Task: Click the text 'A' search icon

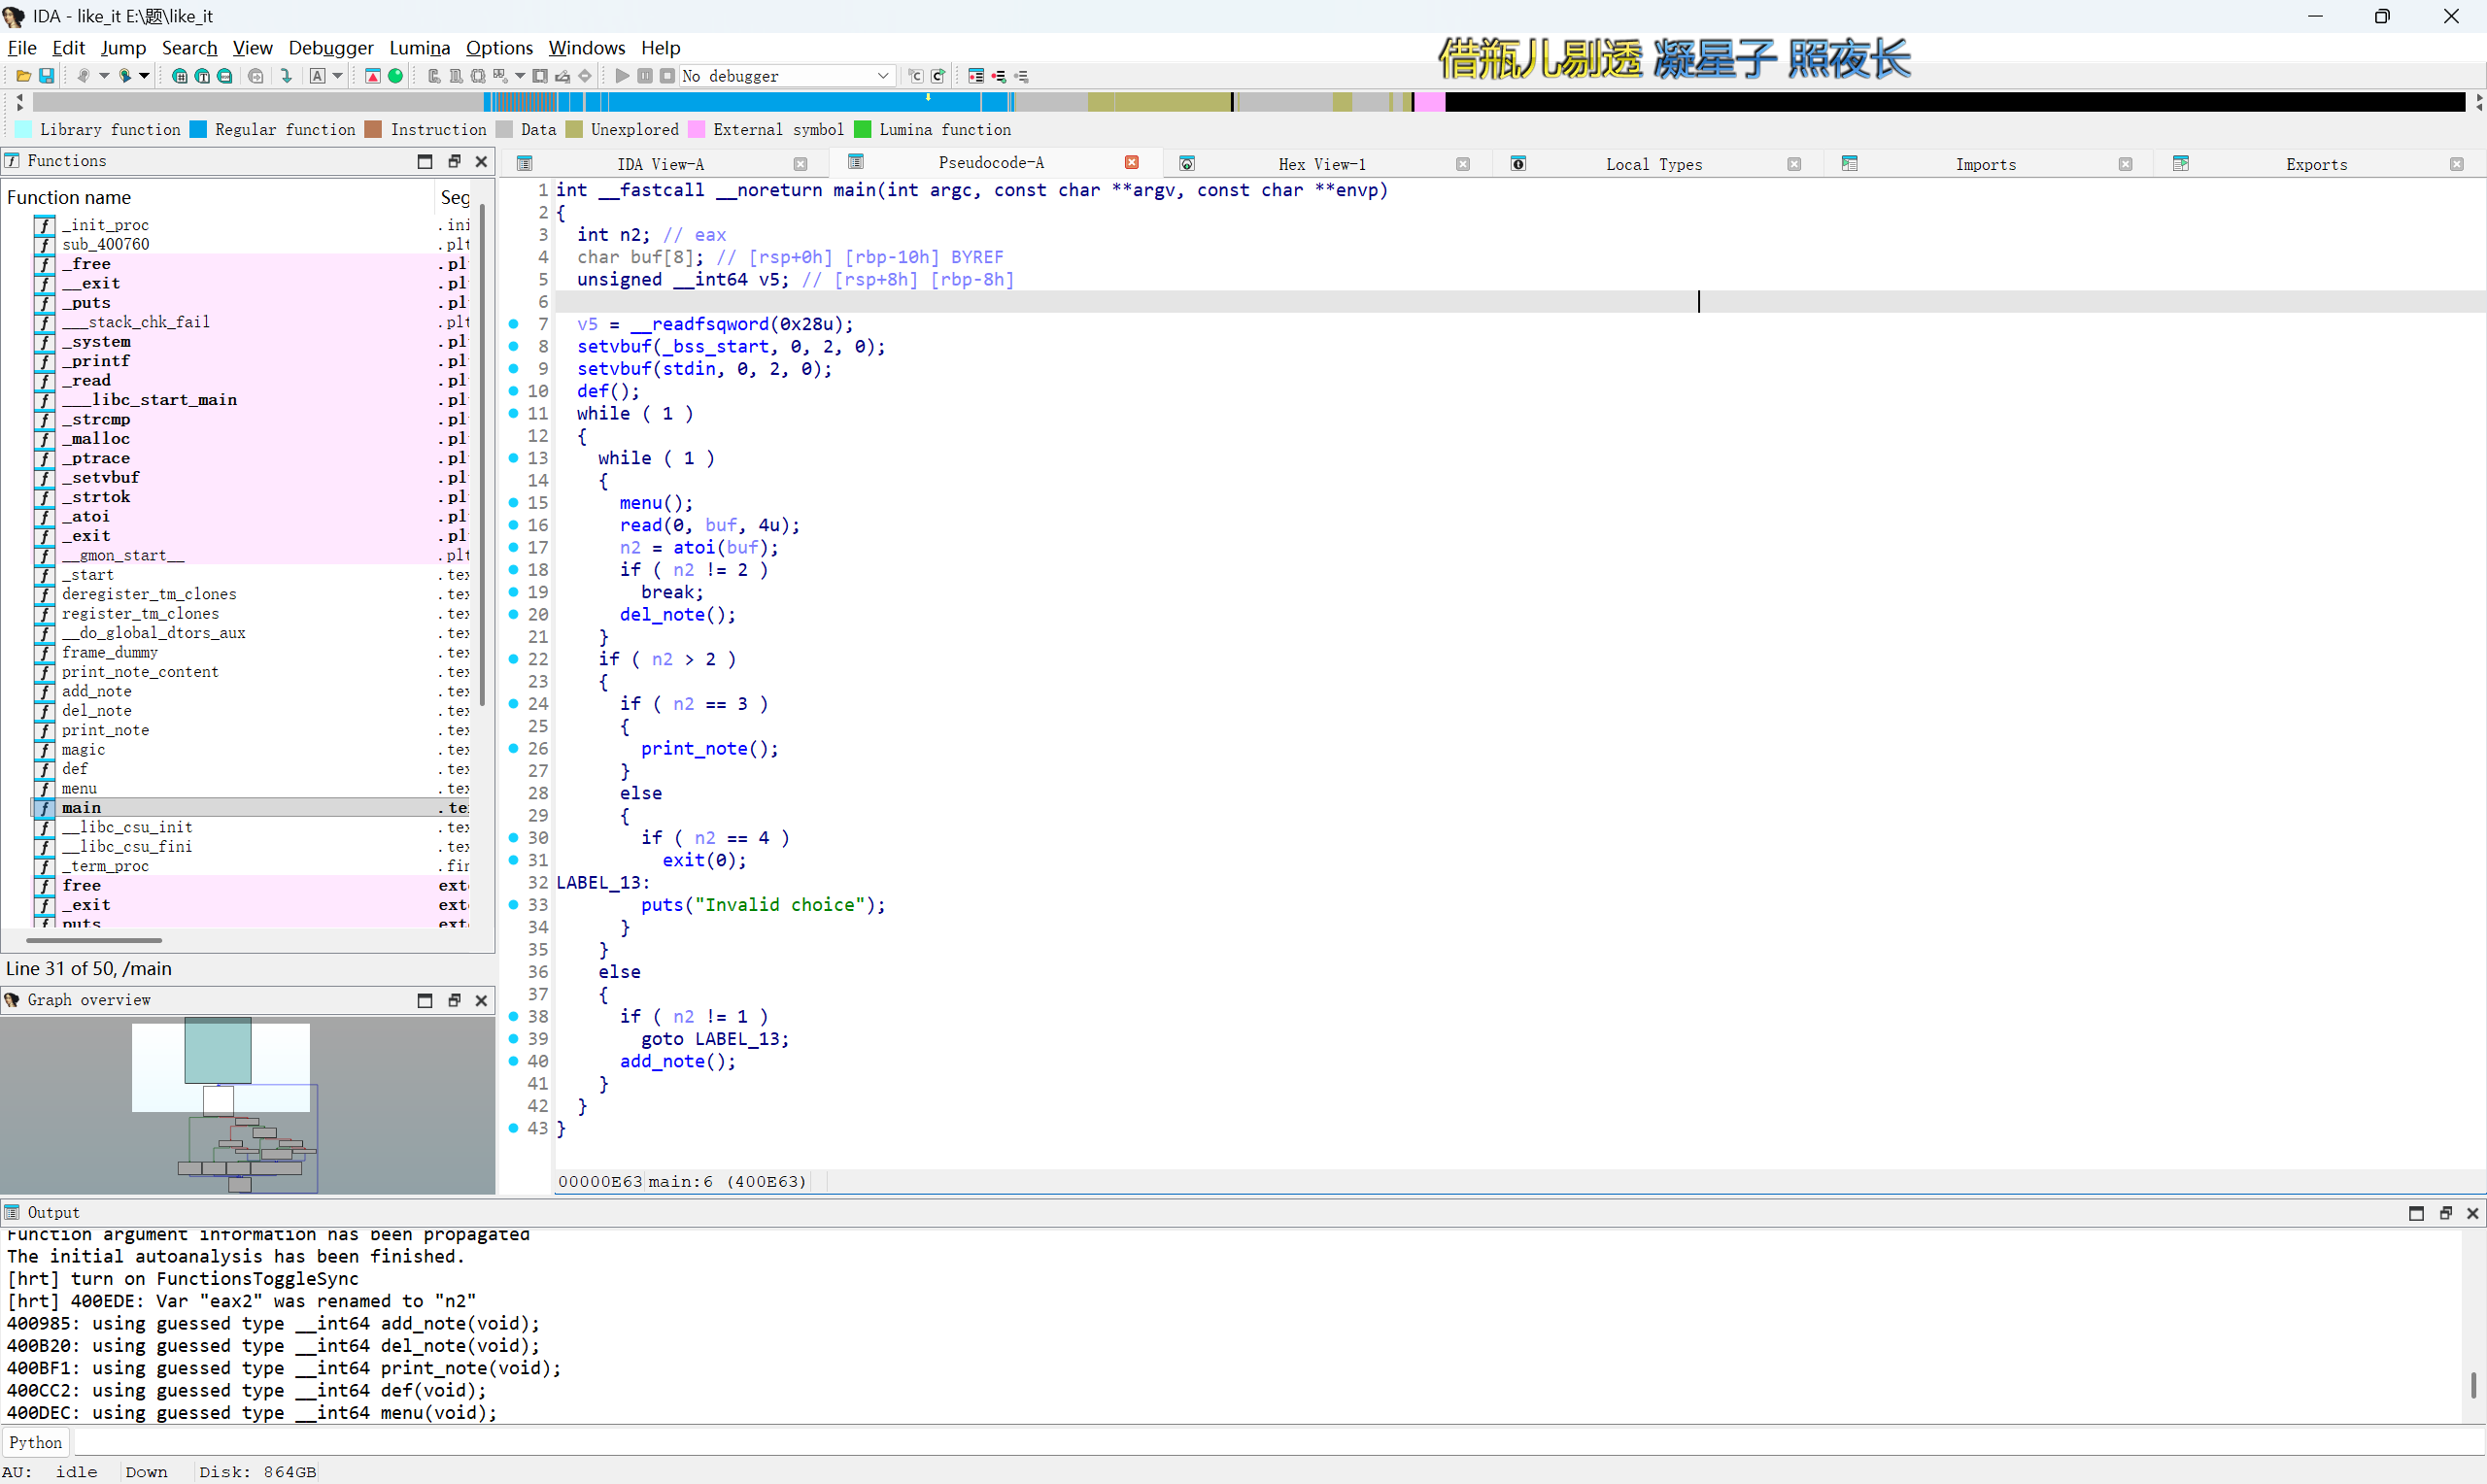Action: click(318, 76)
